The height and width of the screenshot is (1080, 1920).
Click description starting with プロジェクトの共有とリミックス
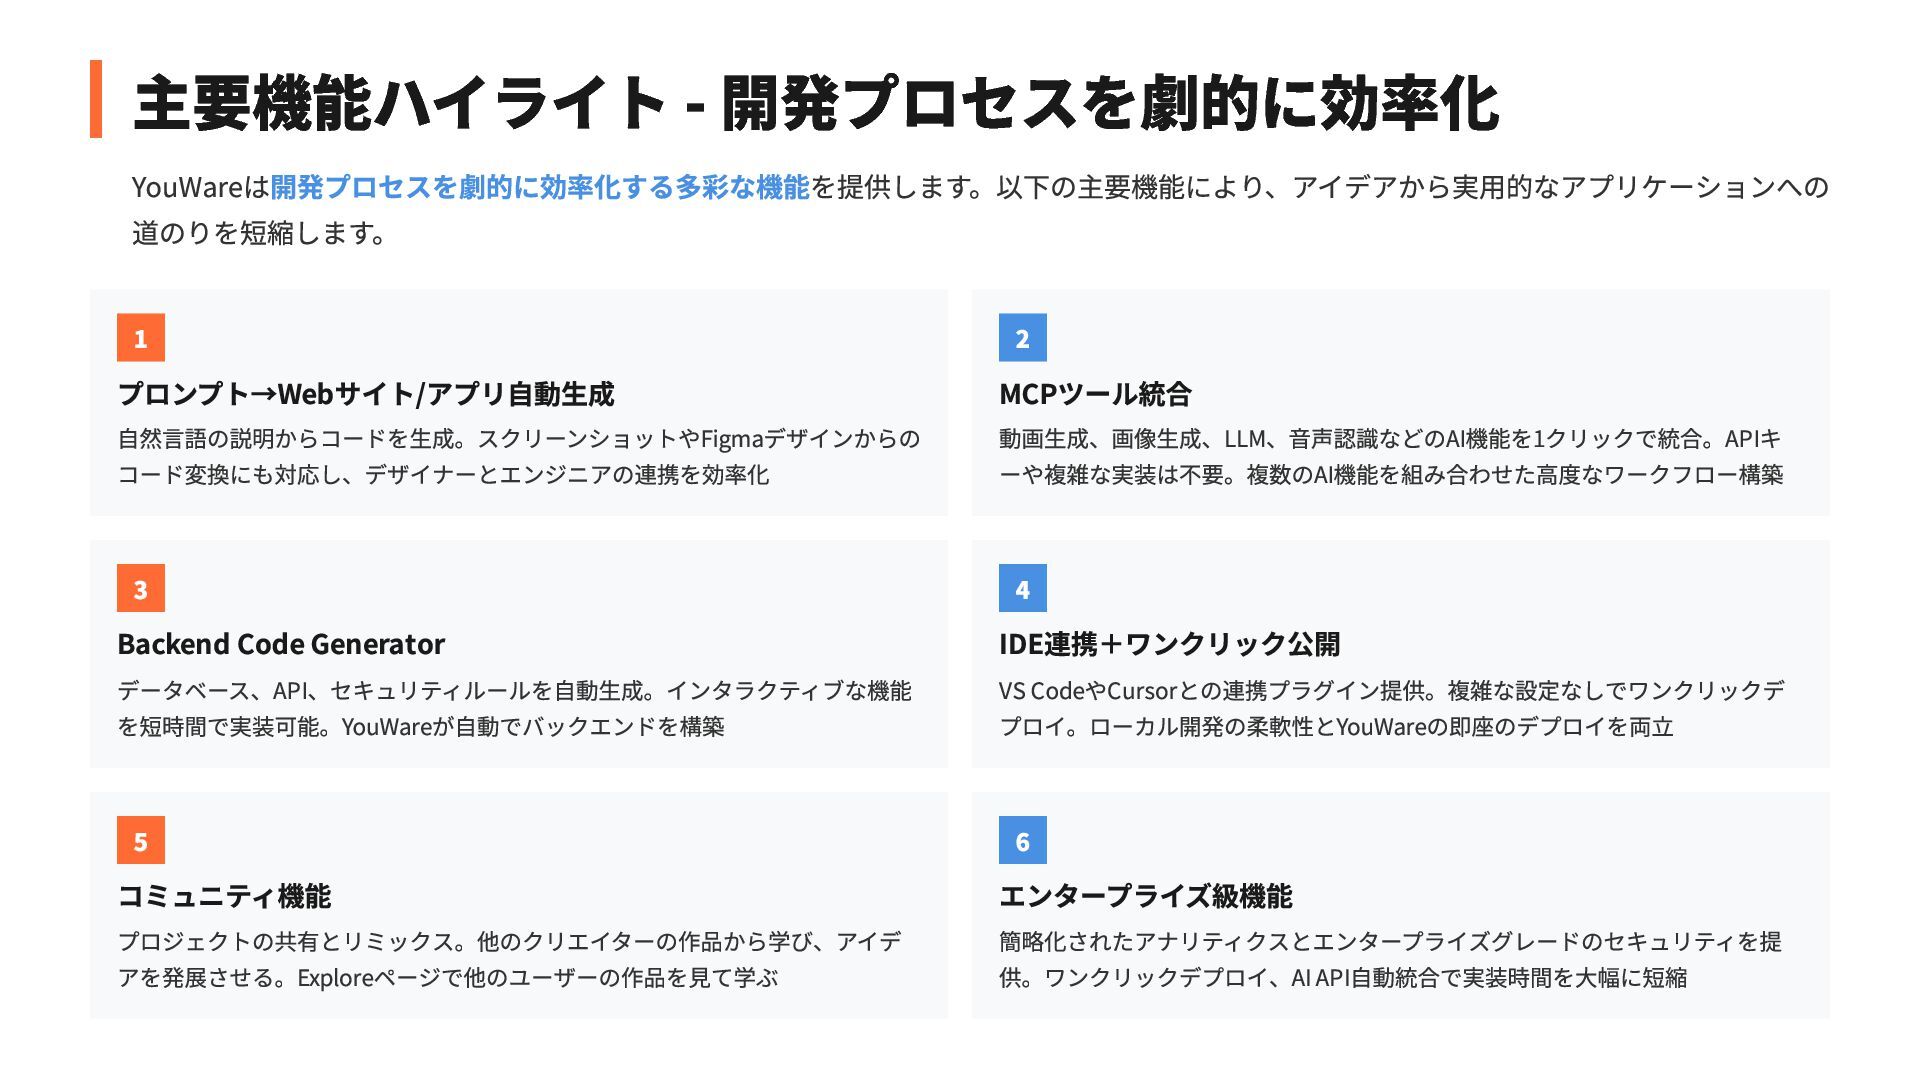(x=510, y=959)
